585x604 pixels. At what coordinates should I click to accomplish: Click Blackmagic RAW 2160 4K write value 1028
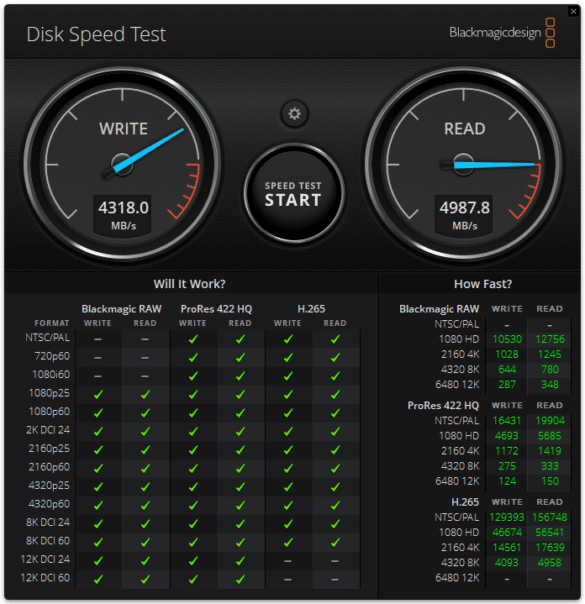tap(507, 354)
